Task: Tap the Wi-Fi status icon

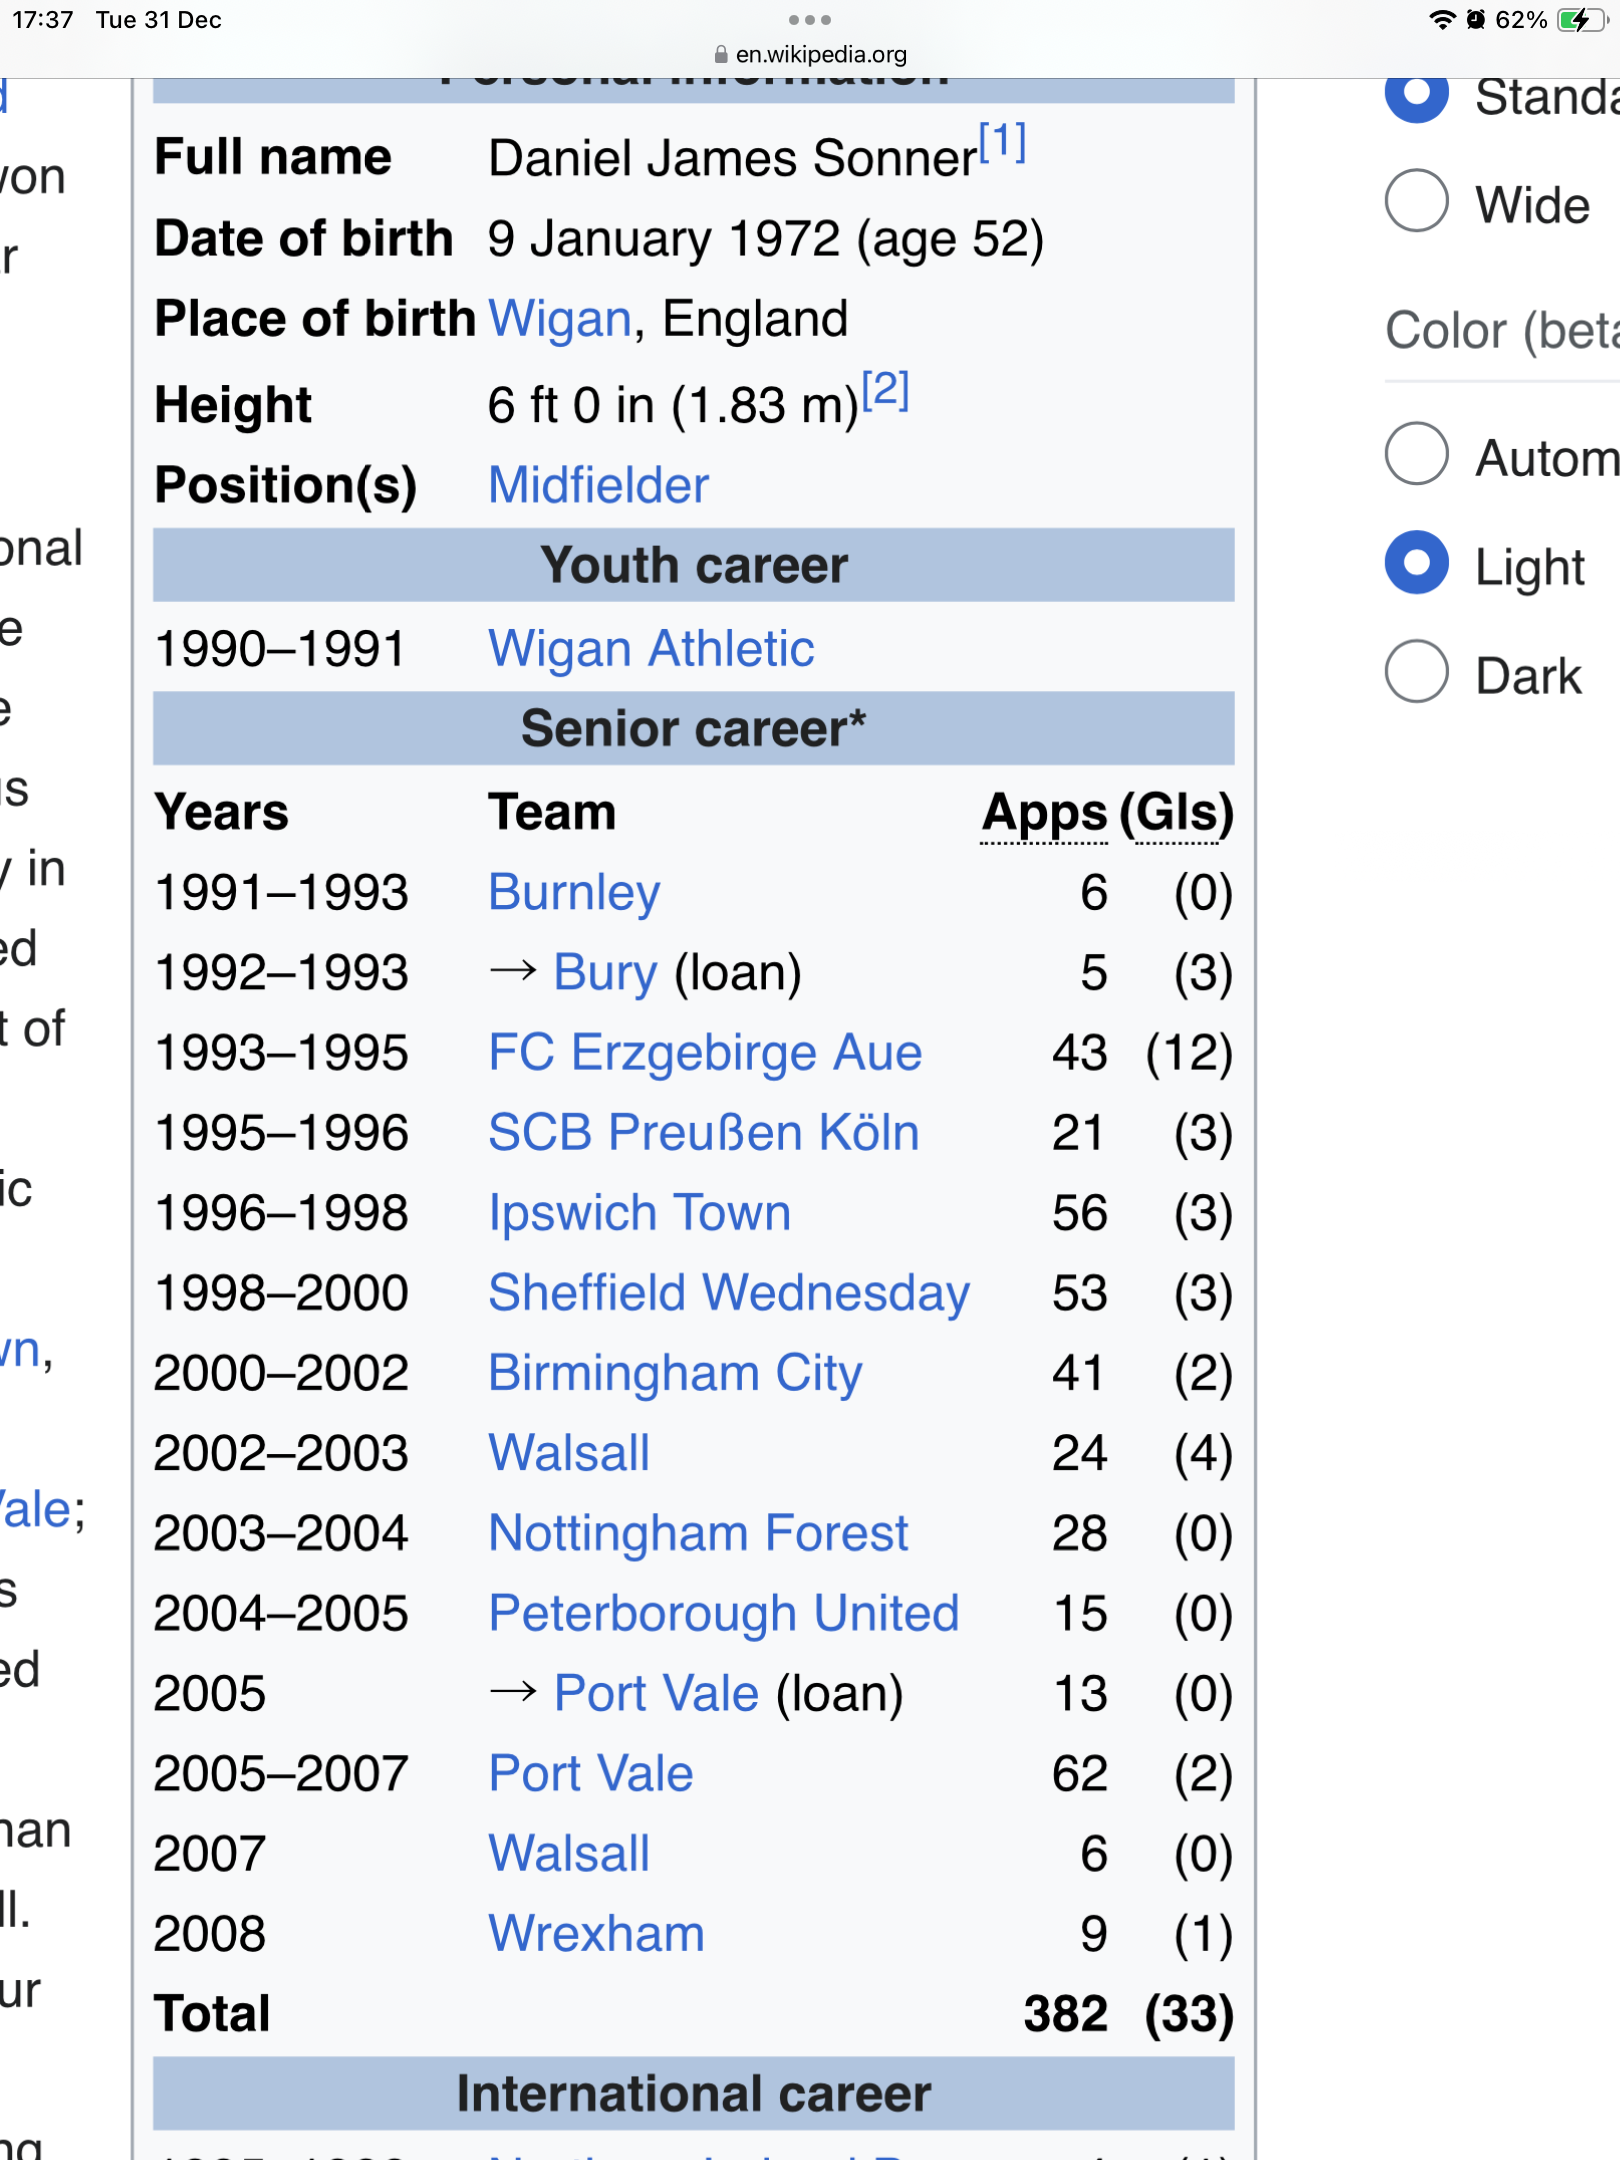Action: click(1442, 20)
